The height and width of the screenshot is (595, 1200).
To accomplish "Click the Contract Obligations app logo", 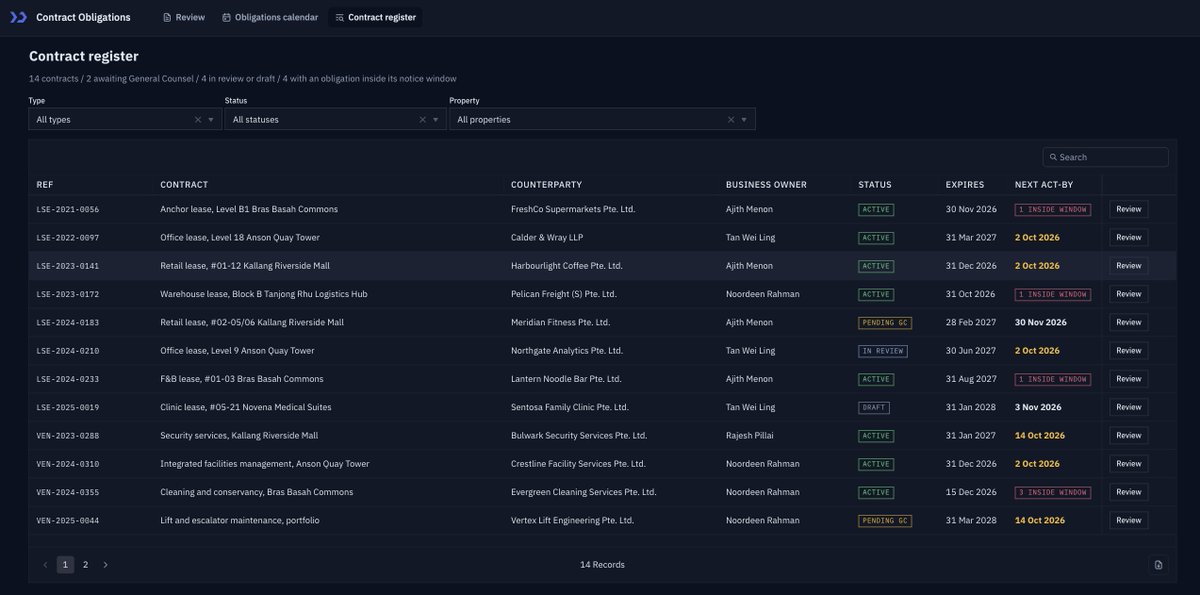I will [18, 17].
